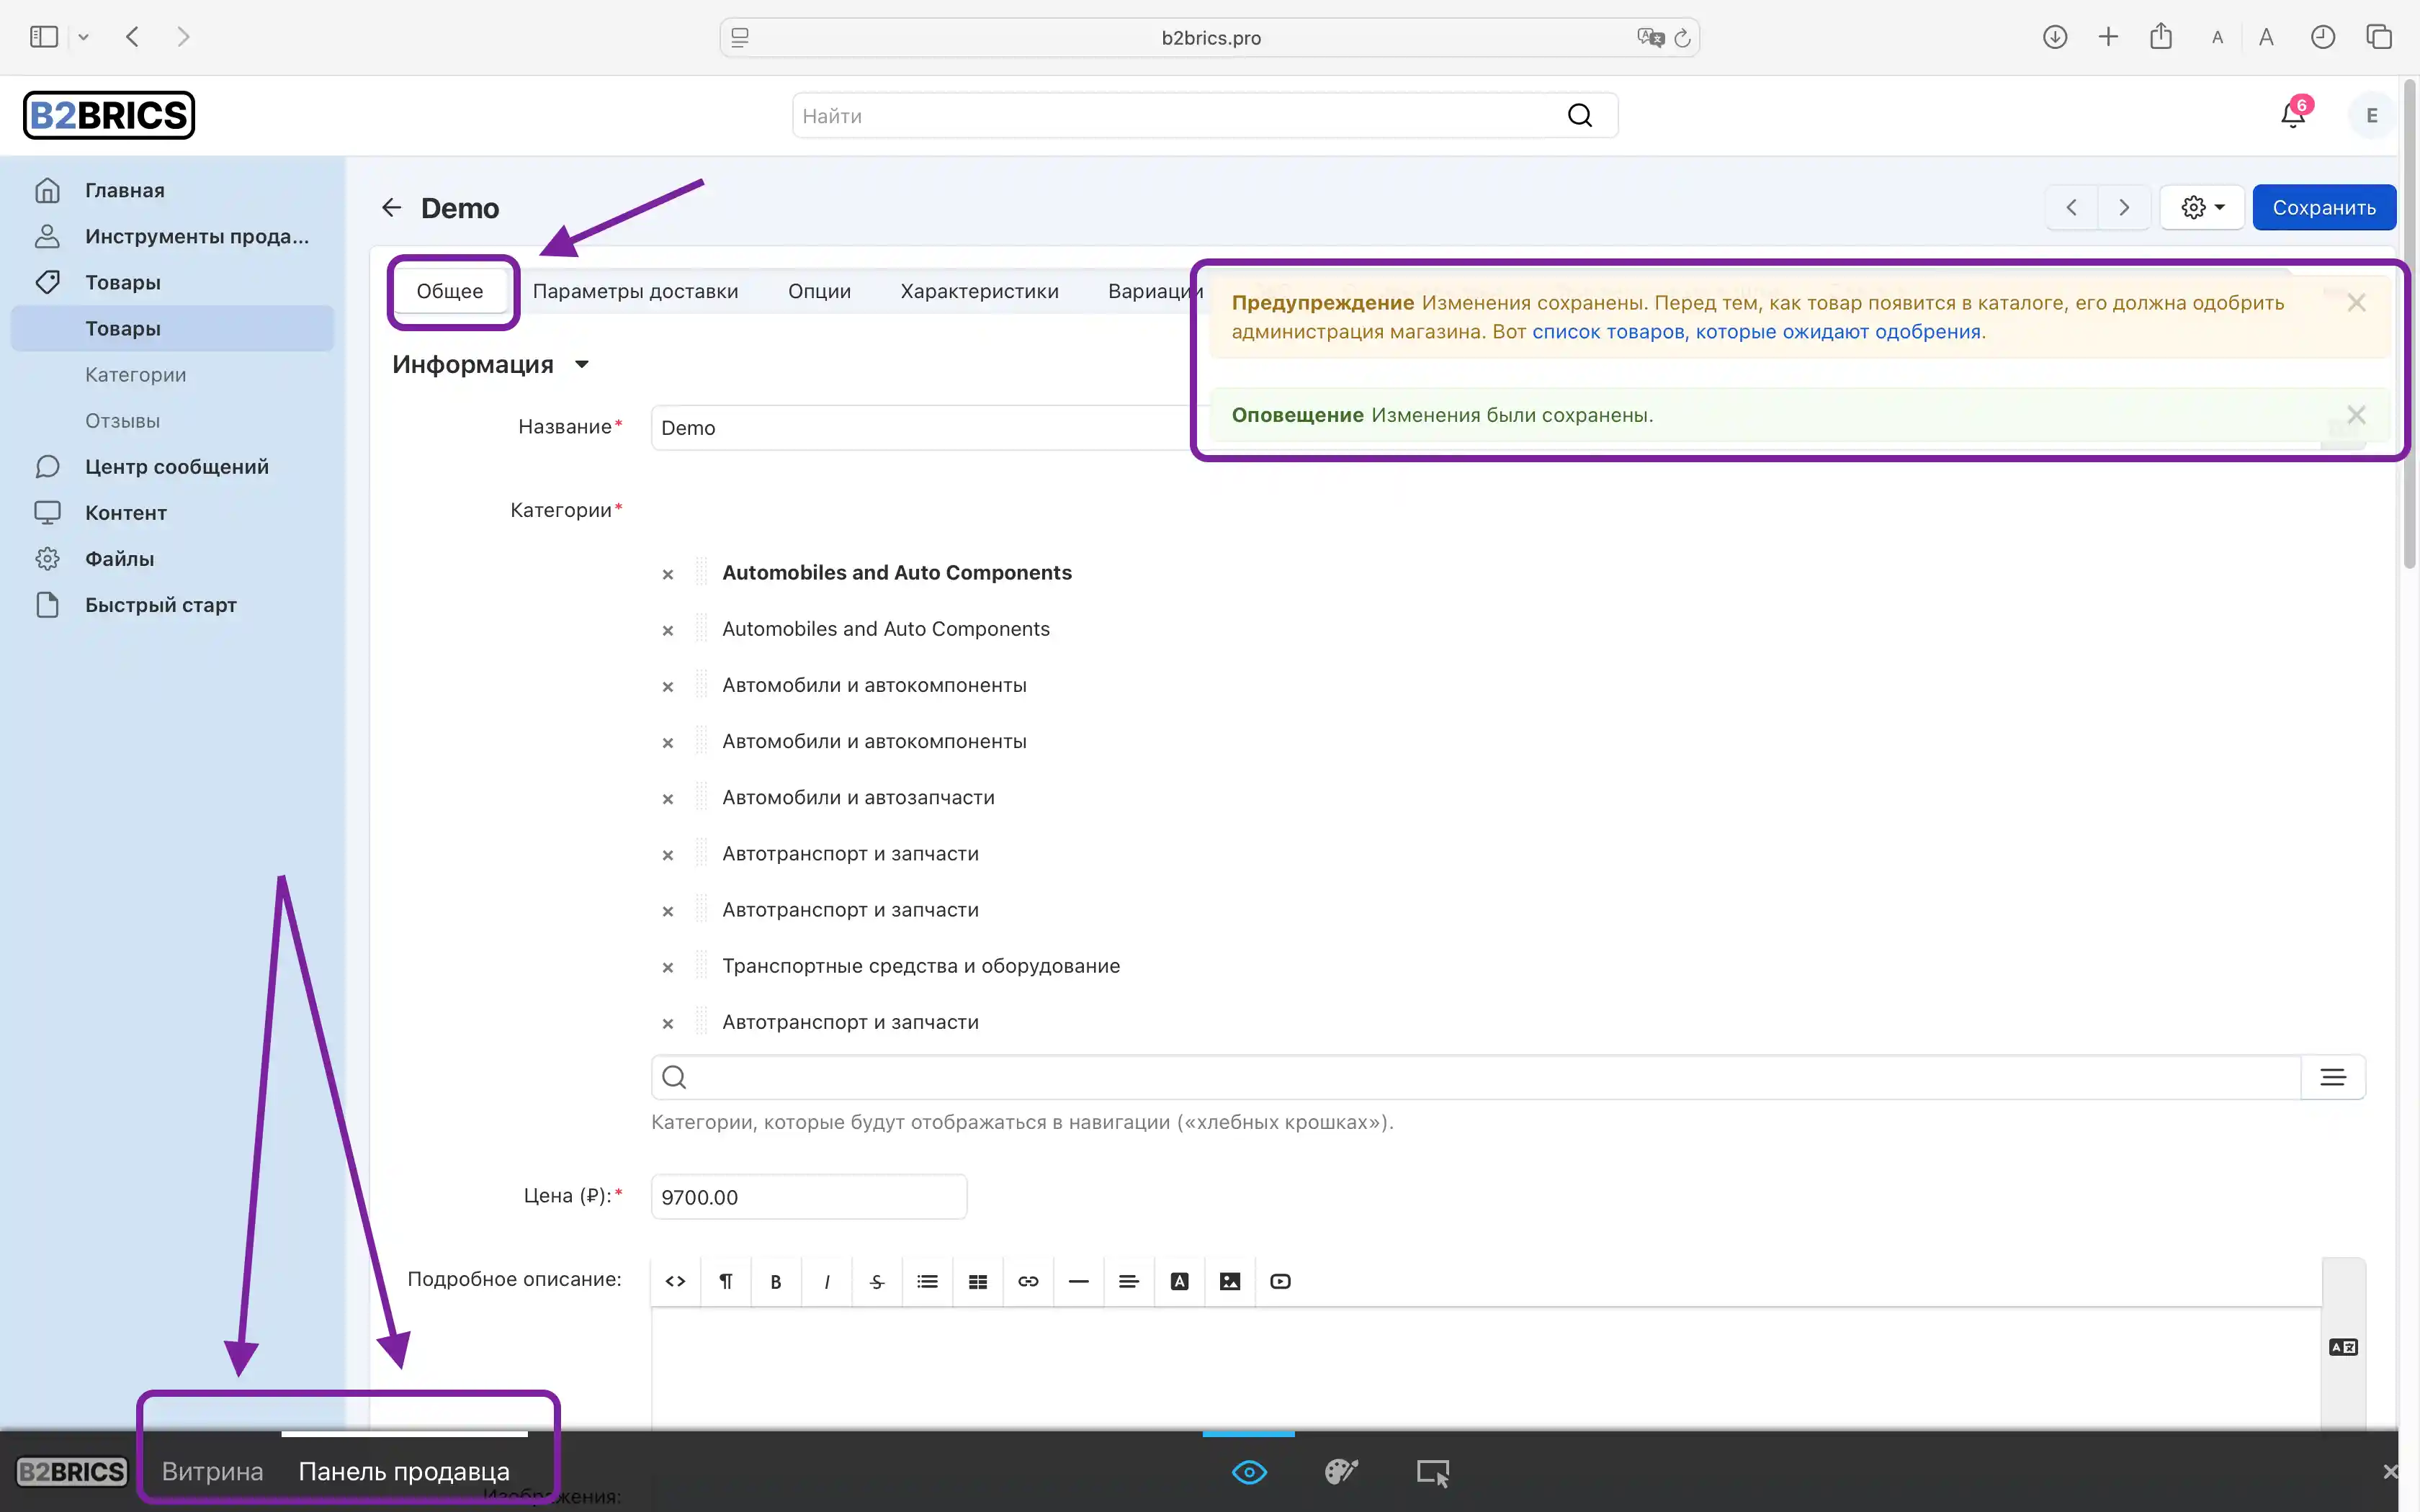Toggle preview mode with the eye icon
The image size is (2420, 1512).
[x=1249, y=1472]
